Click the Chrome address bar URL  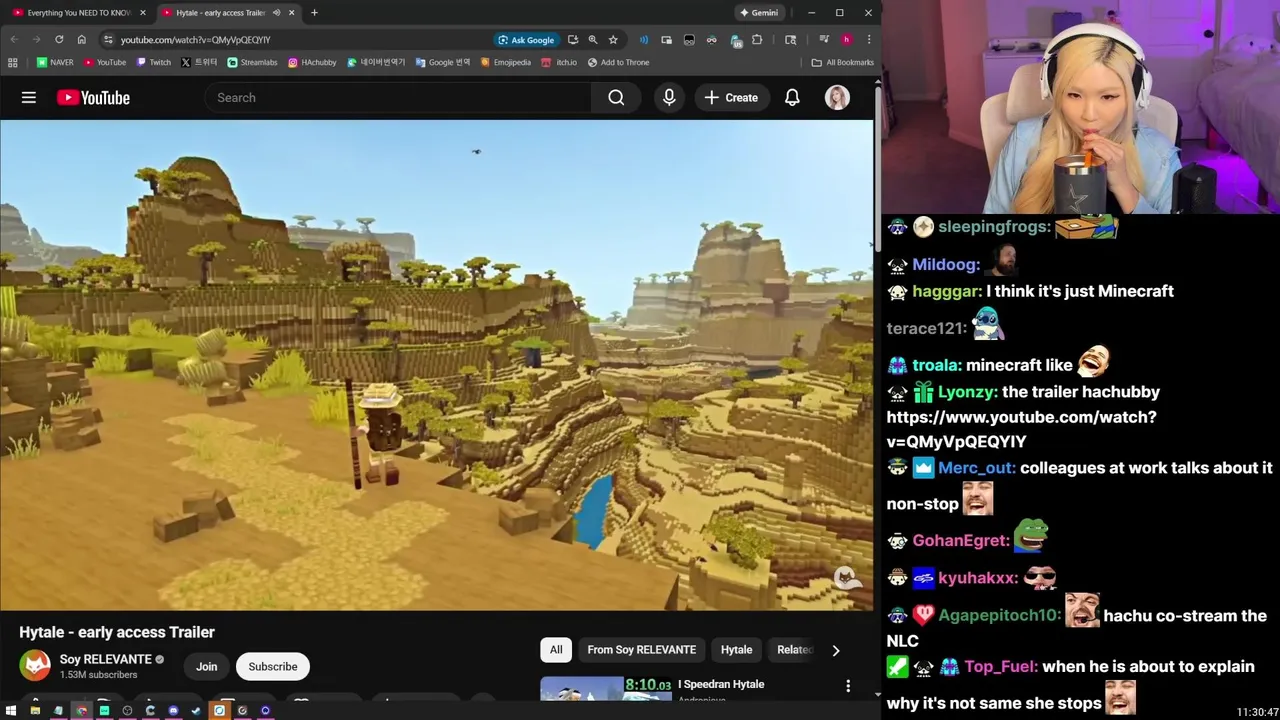pos(195,40)
